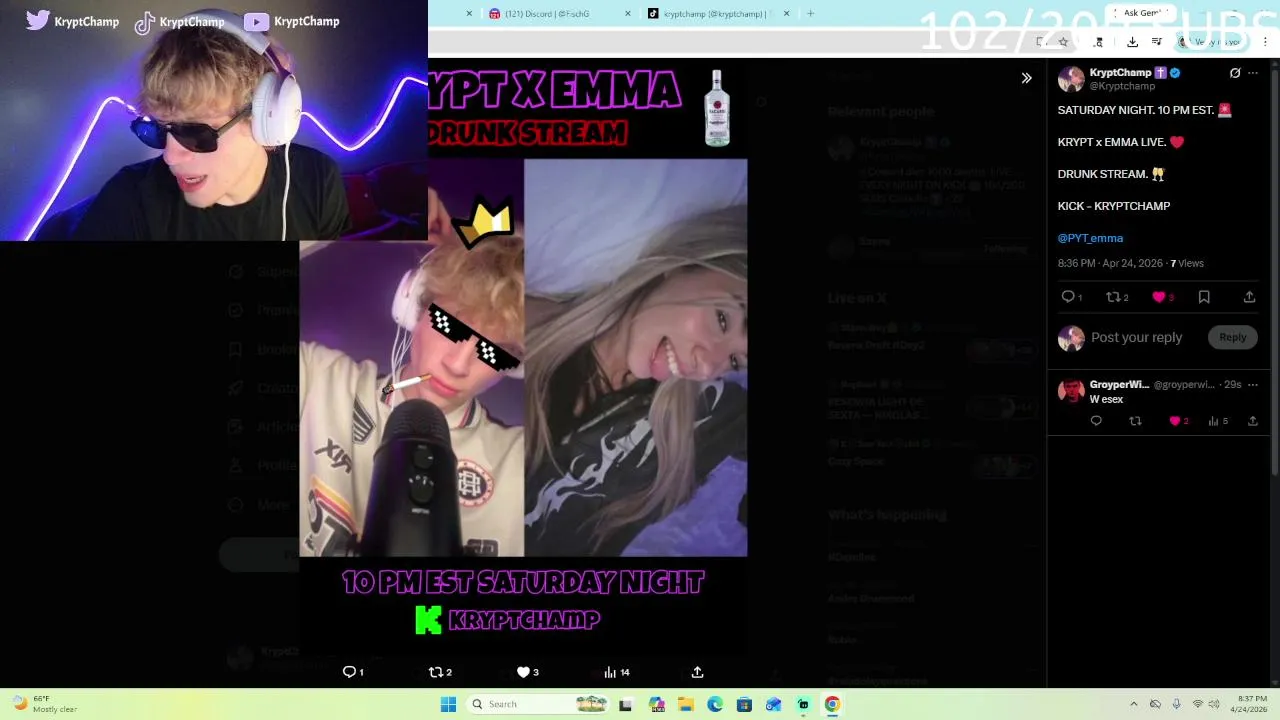Click the Post your reply field
This screenshot has width=1280, height=720.
pos(1136,337)
